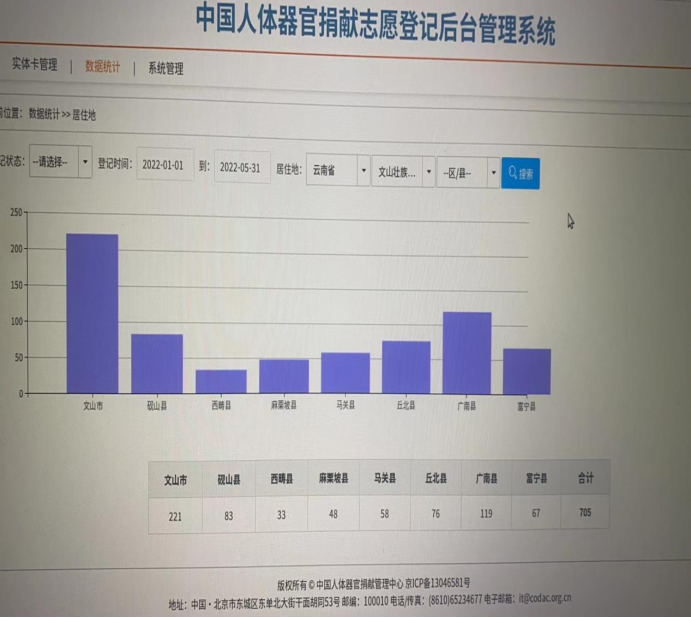Click the 文山市 x-axis label under chart

(93, 406)
